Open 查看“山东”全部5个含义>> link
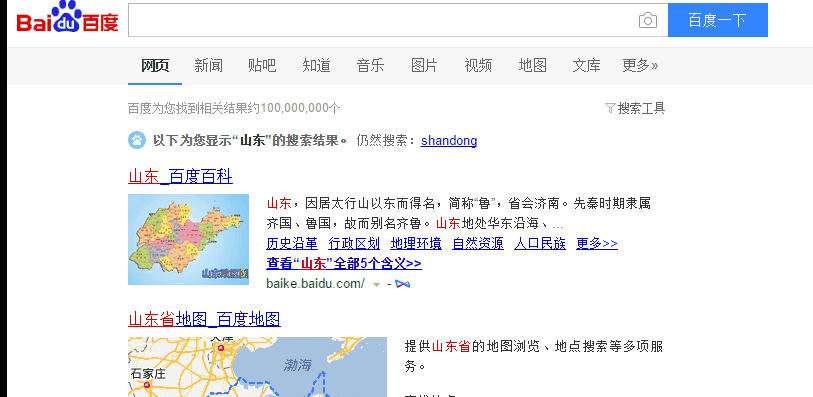Screen dimensions: 813x397 (344, 264)
